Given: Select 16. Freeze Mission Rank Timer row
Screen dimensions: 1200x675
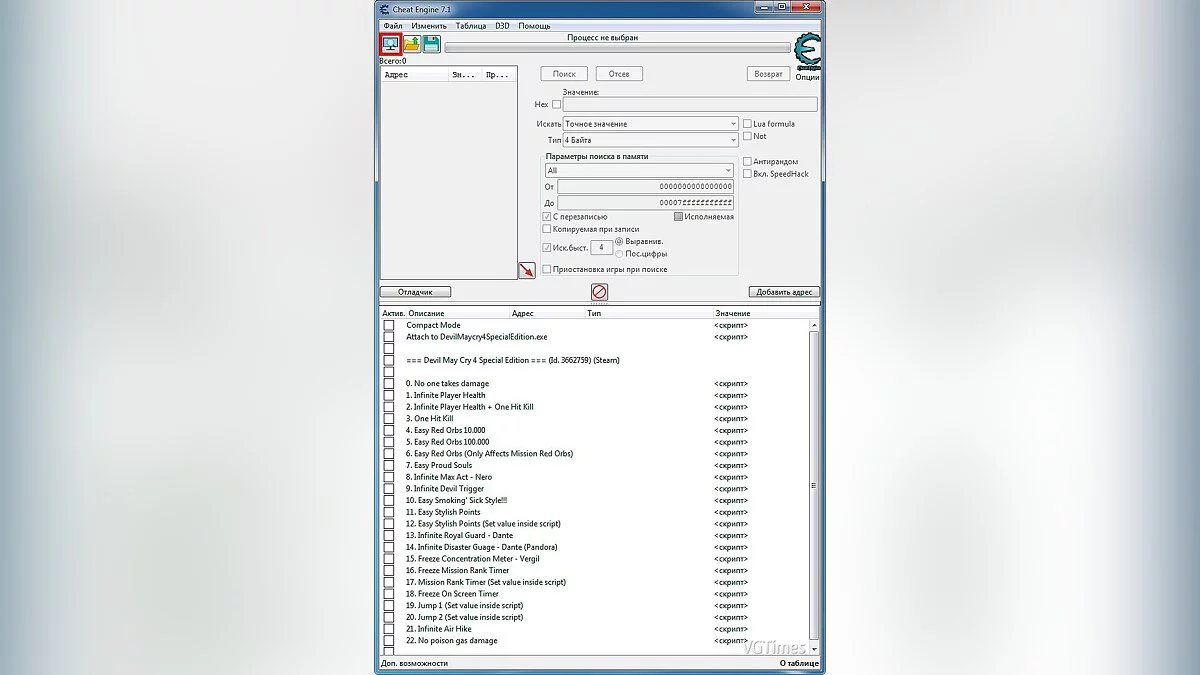Looking at the screenshot, I should tap(595, 570).
